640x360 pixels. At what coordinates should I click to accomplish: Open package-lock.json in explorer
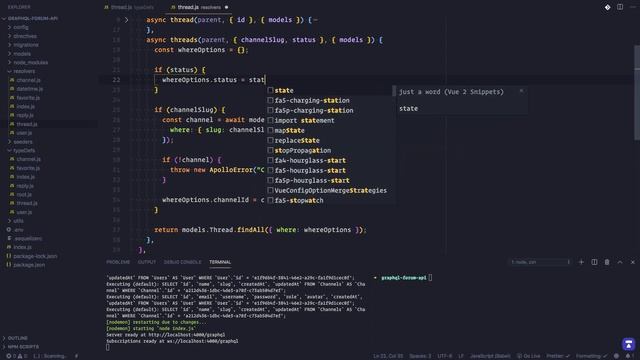tap(35, 256)
